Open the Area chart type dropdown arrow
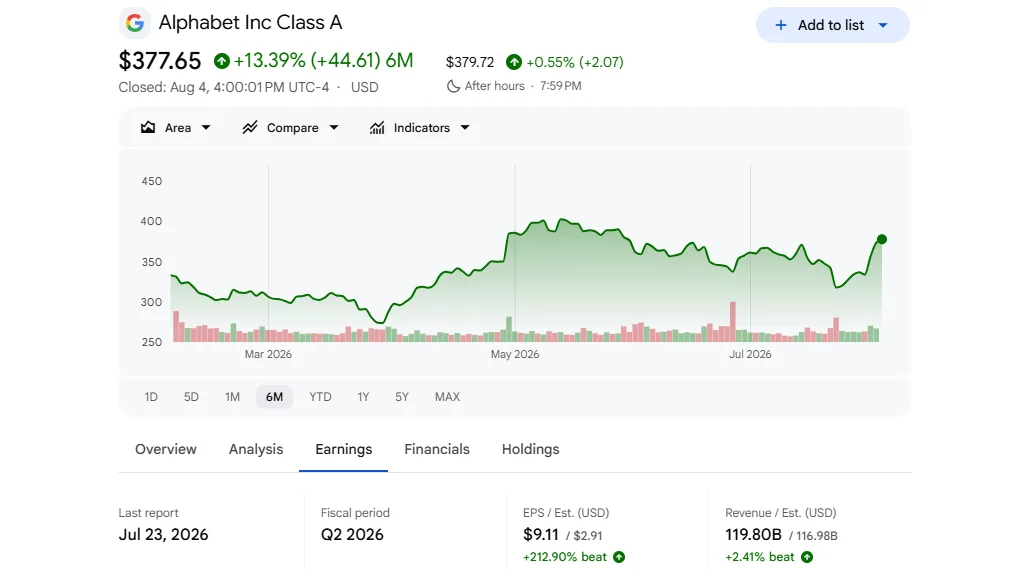 pos(206,128)
